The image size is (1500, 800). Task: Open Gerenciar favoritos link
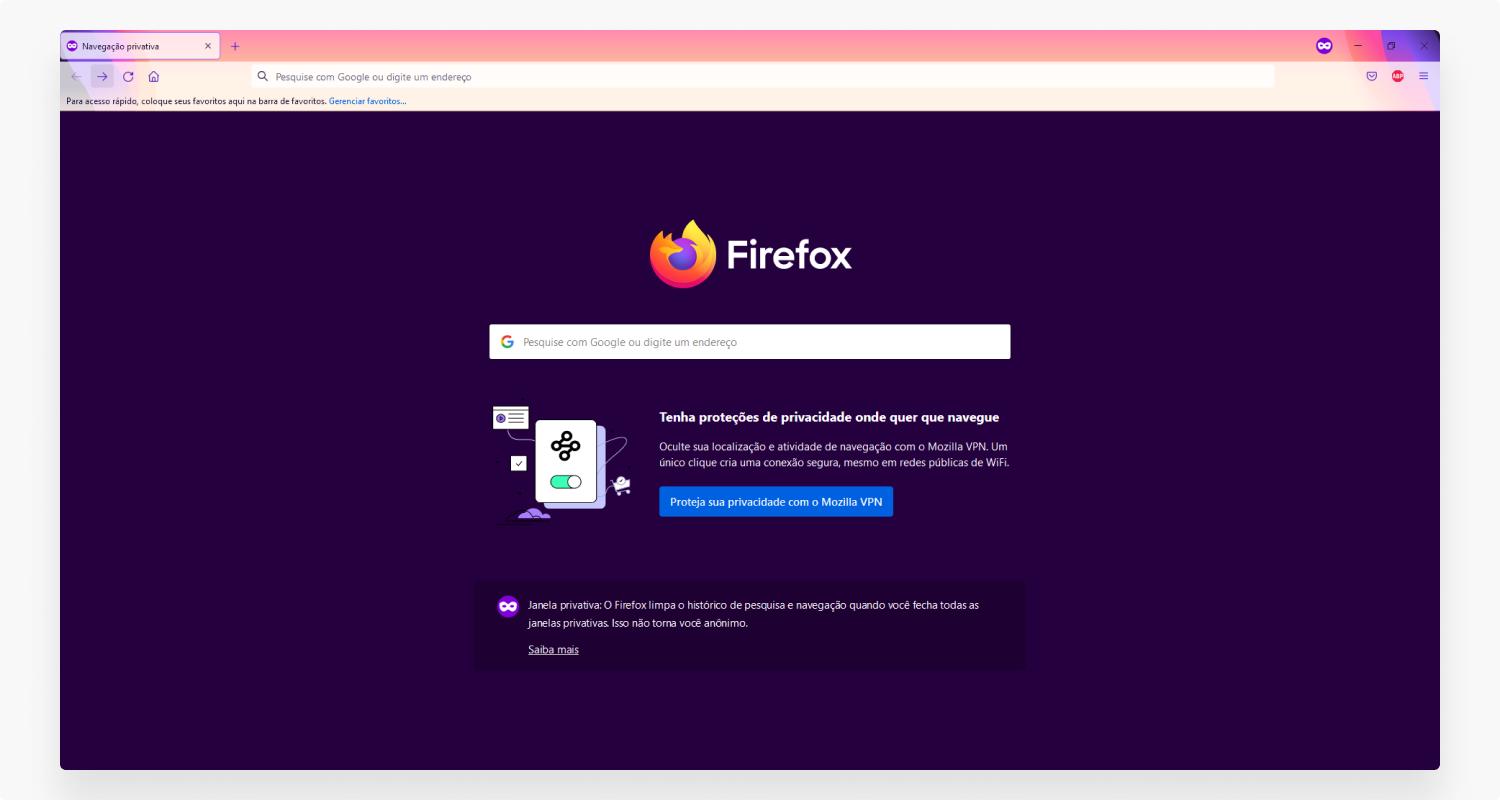pyautogui.click(x=367, y=101)
